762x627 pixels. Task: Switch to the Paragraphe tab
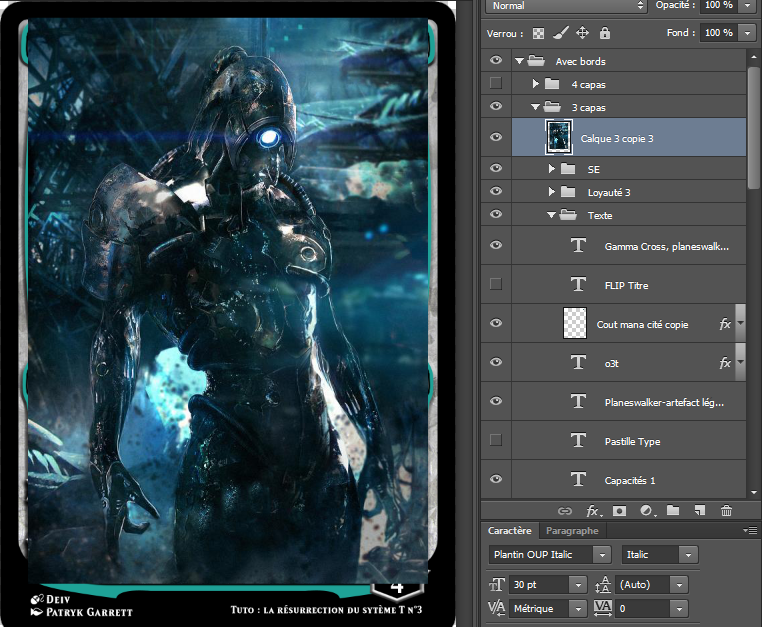[572, 531]
